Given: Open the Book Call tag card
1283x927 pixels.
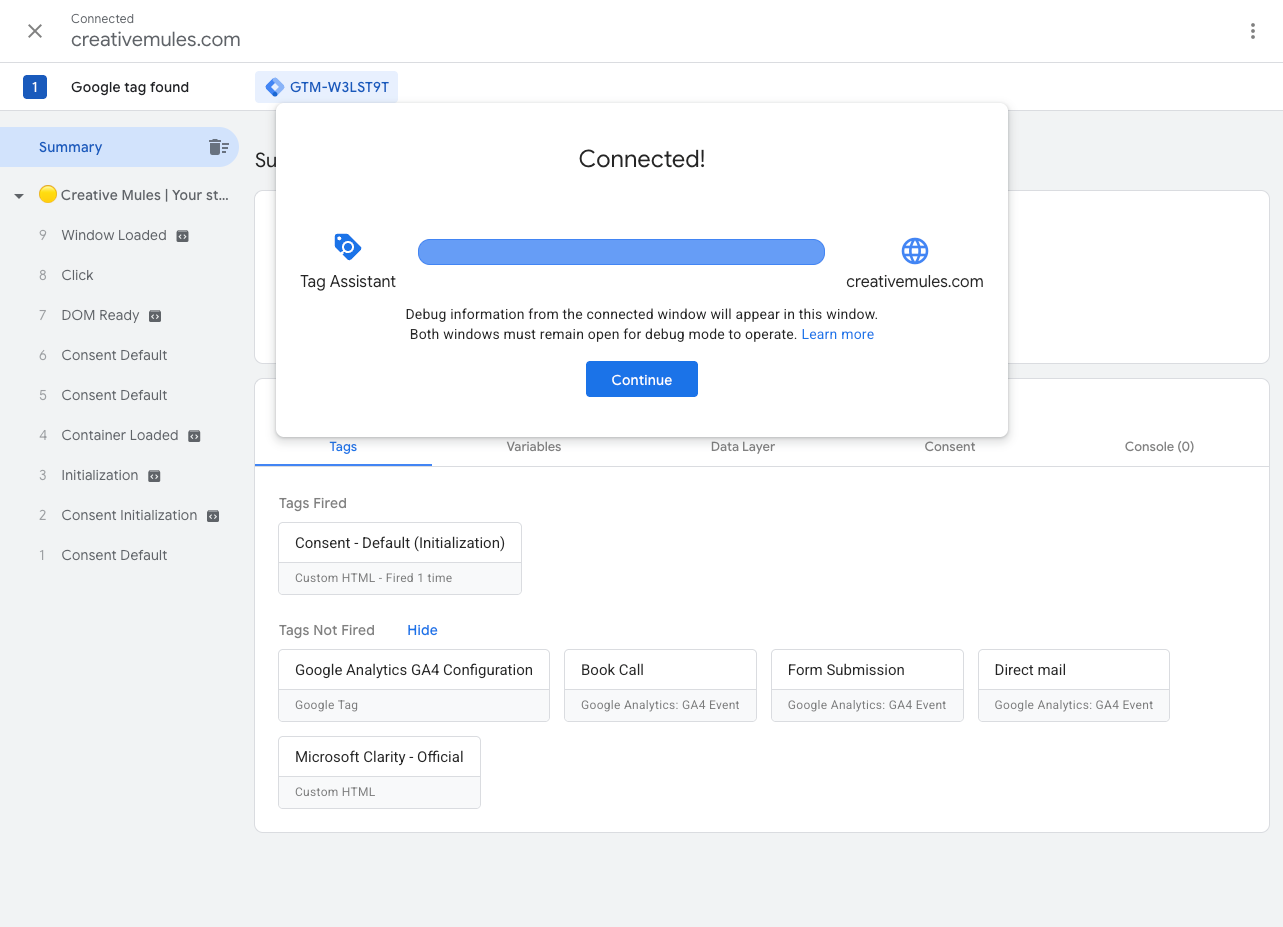Looking at the screenshot, I should (660, 685).
